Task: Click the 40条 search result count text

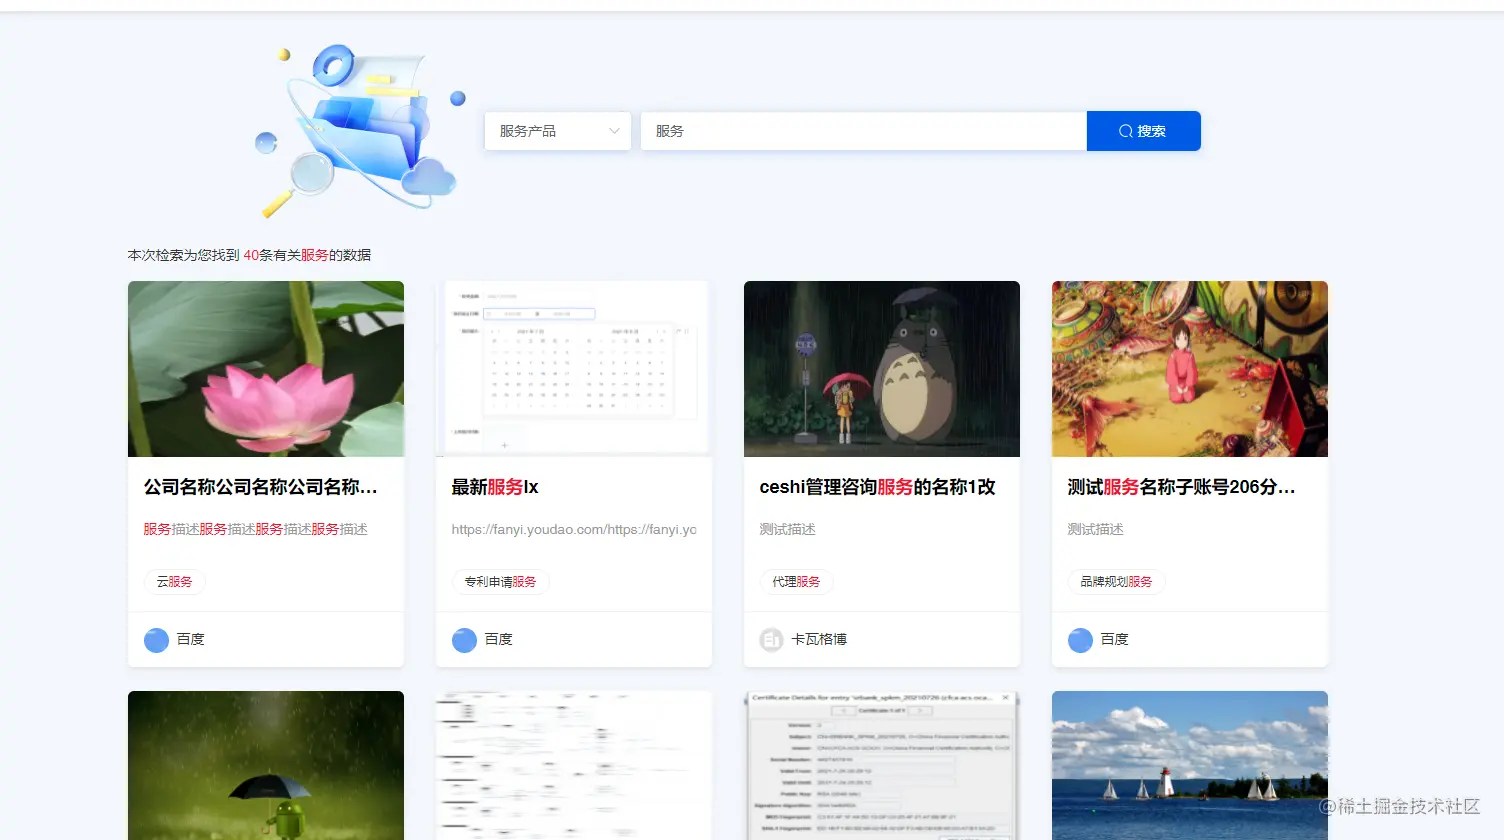Action: point(258,255)
